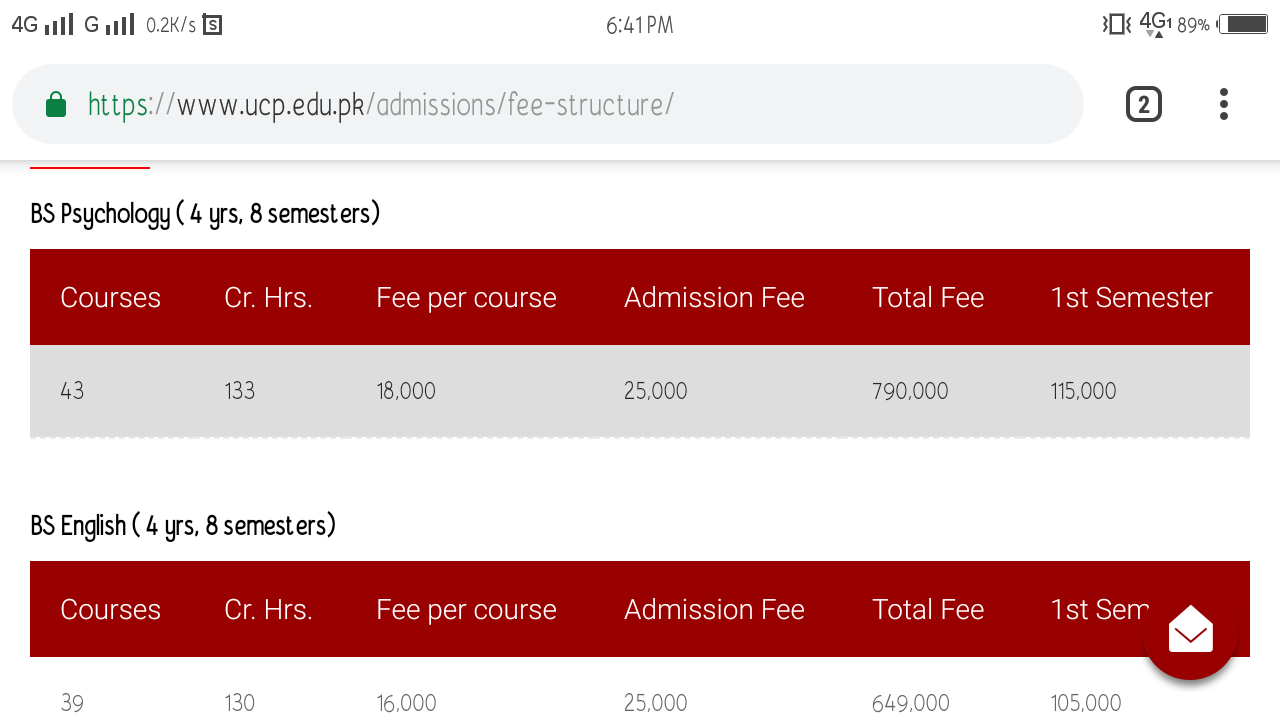This screenshot has height=720, width=1280.
Task: Tap the 4G data indicator beside battery
Action: click(x=1155, y=24)
